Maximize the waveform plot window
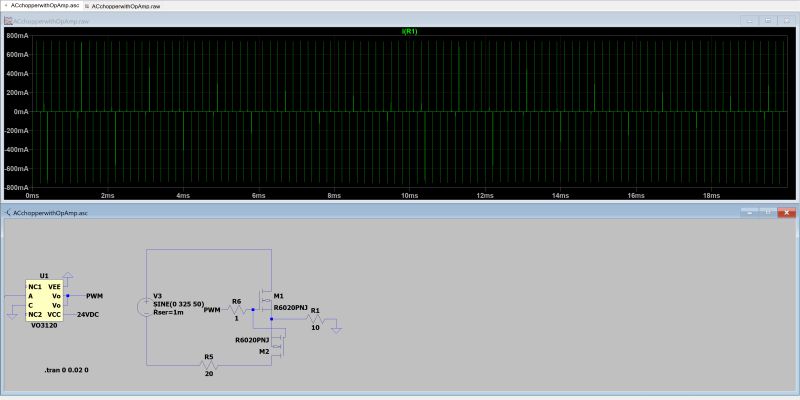Viewport: 800px width, 400px height. (x=768, y=21)
